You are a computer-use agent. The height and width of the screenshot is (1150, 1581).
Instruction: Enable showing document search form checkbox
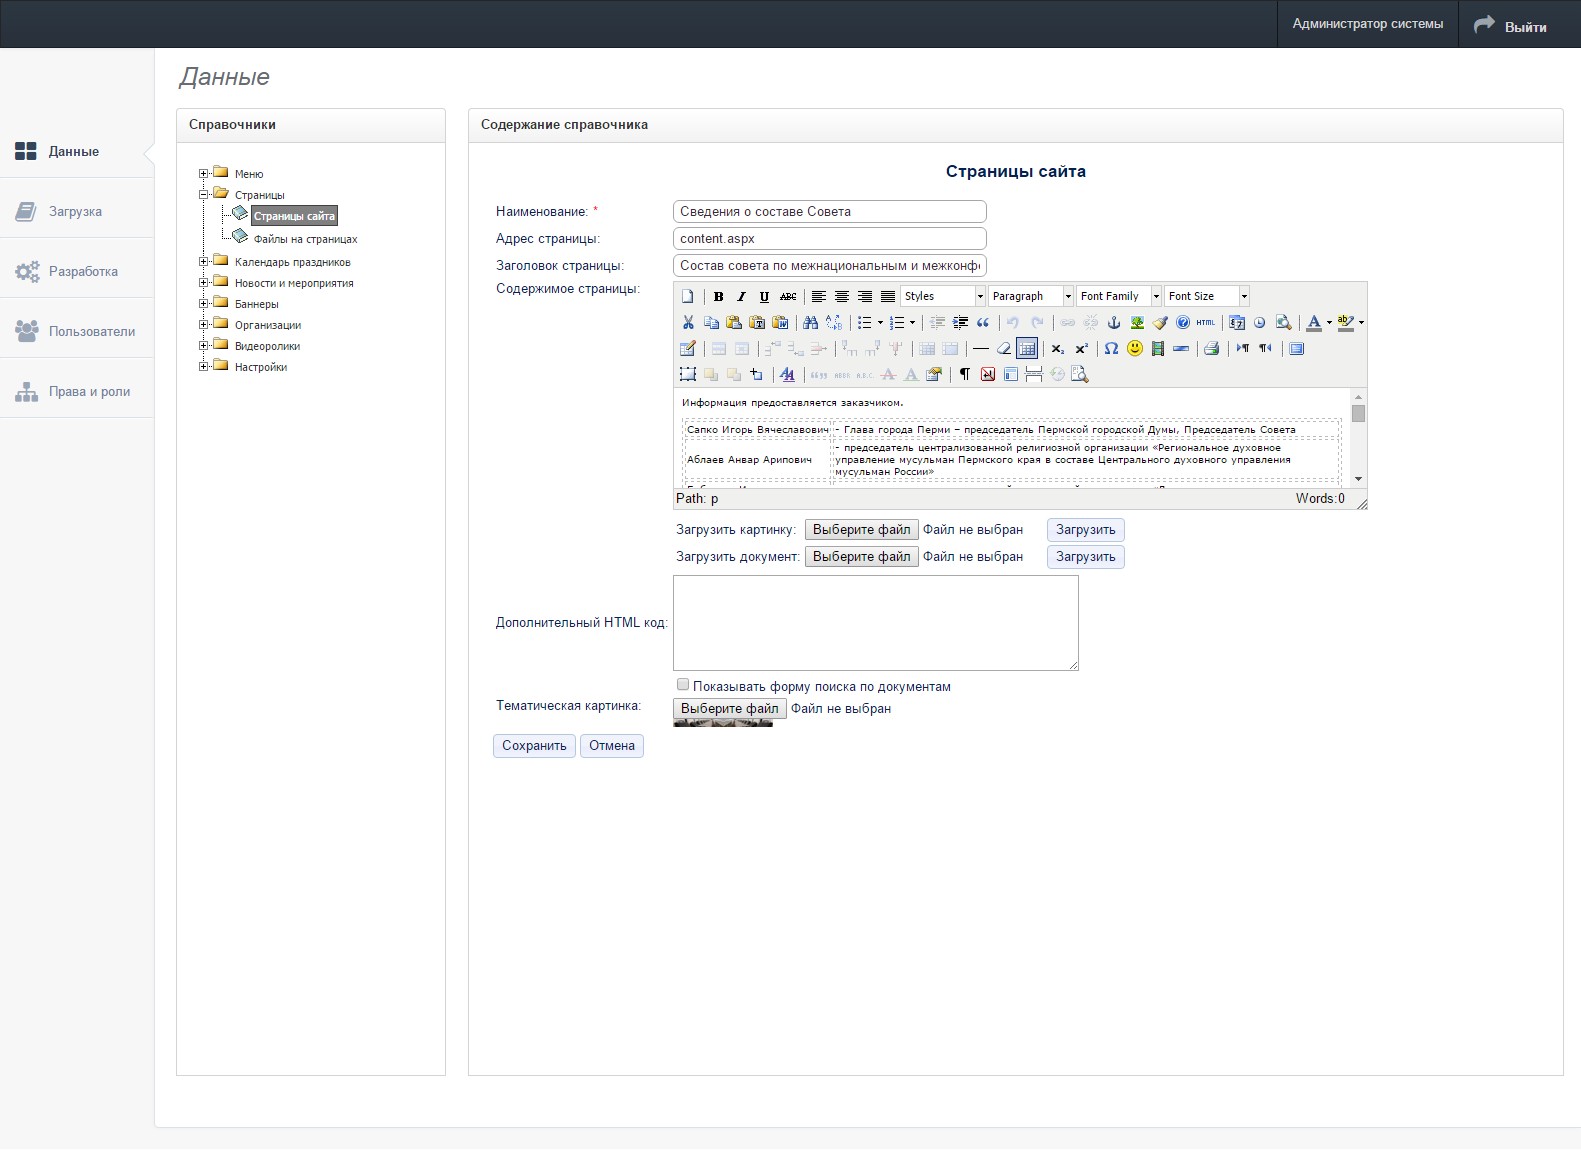tap(683, 685)
